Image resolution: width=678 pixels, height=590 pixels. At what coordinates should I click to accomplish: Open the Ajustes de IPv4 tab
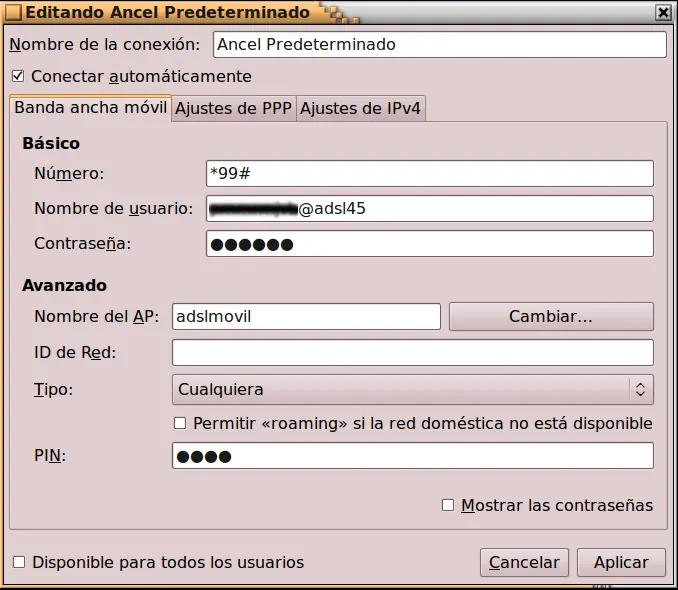[361, 108]
